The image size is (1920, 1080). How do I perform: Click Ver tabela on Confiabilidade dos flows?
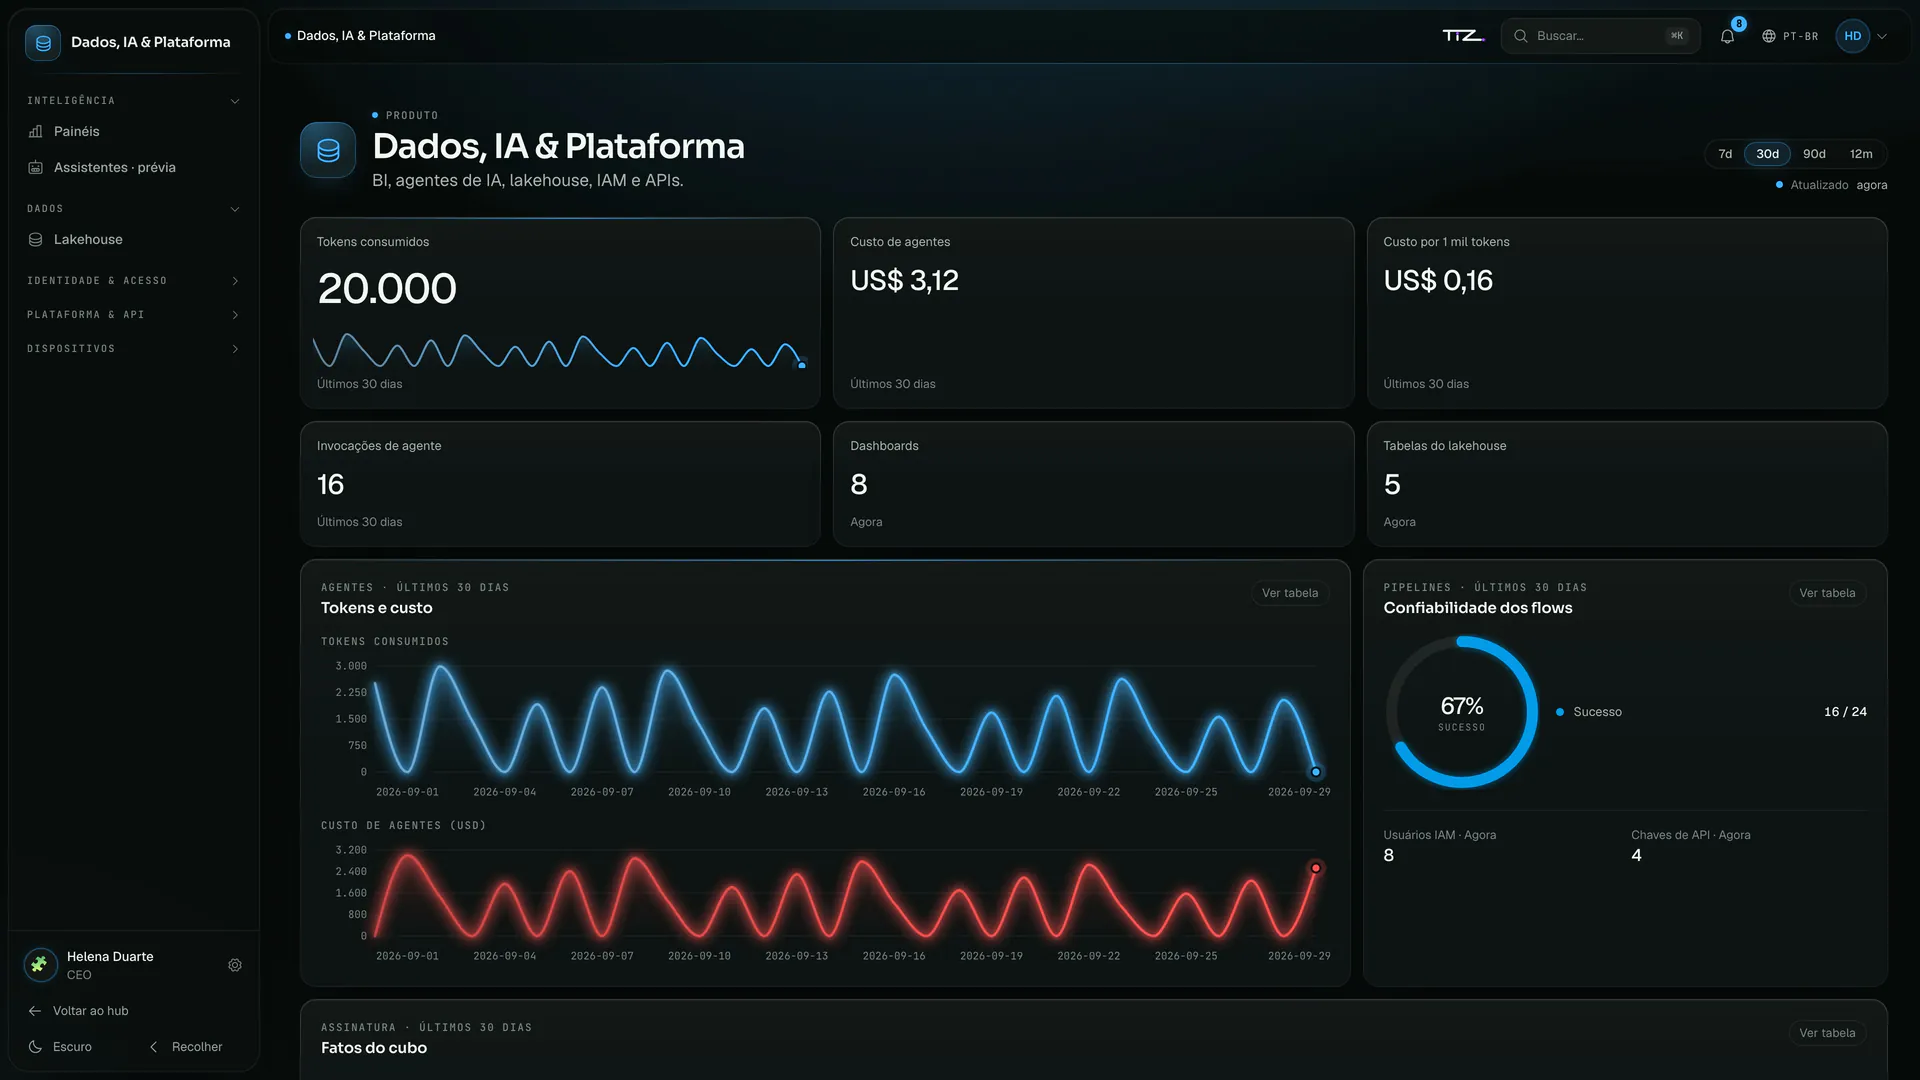[1827, 593]
